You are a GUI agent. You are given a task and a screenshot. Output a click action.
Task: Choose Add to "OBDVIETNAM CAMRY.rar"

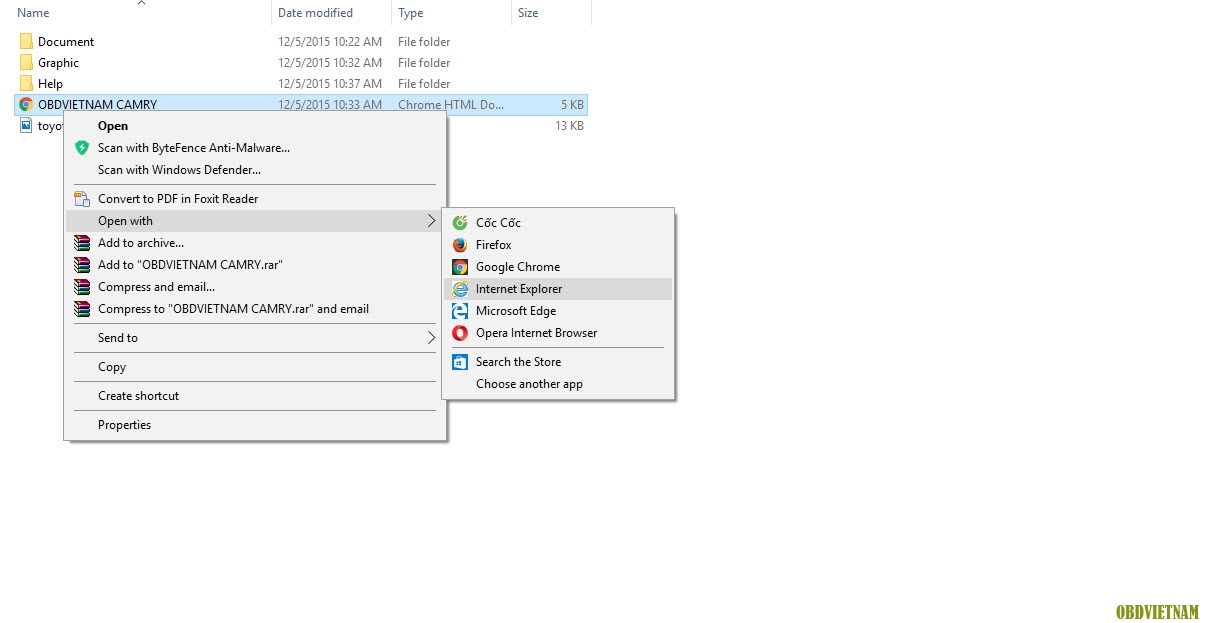pos(255,264)
